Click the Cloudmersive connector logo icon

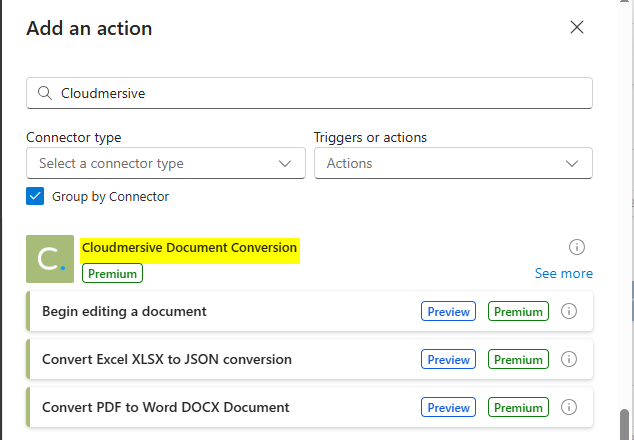[50, 259]
